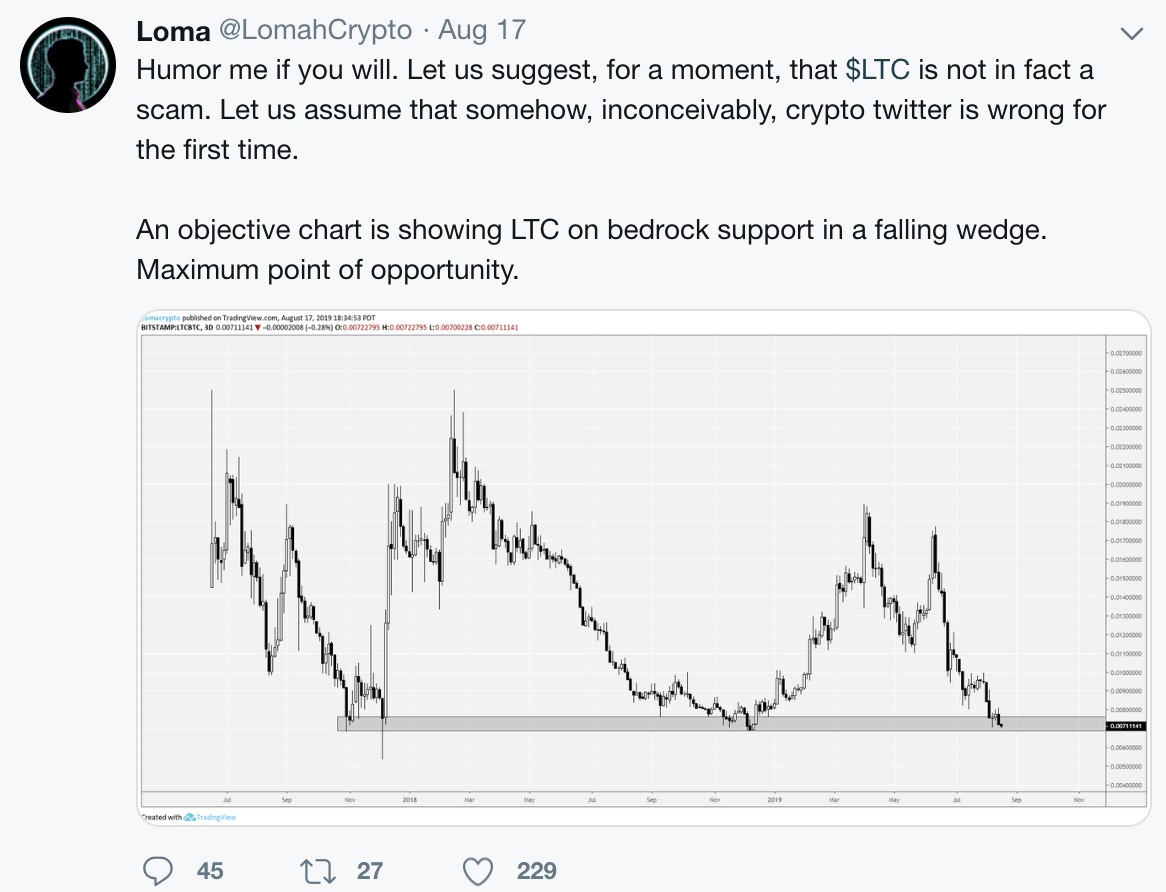
Task: View the 229 likes count
Action: coord(536,871)
